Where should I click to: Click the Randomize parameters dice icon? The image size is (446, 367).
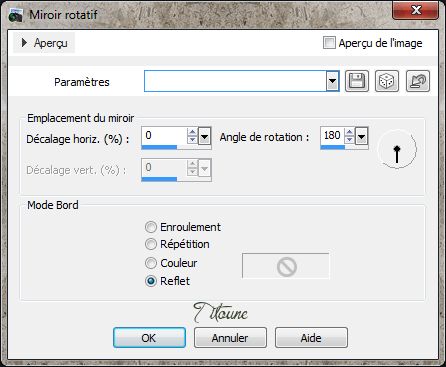tap(387, 81)
